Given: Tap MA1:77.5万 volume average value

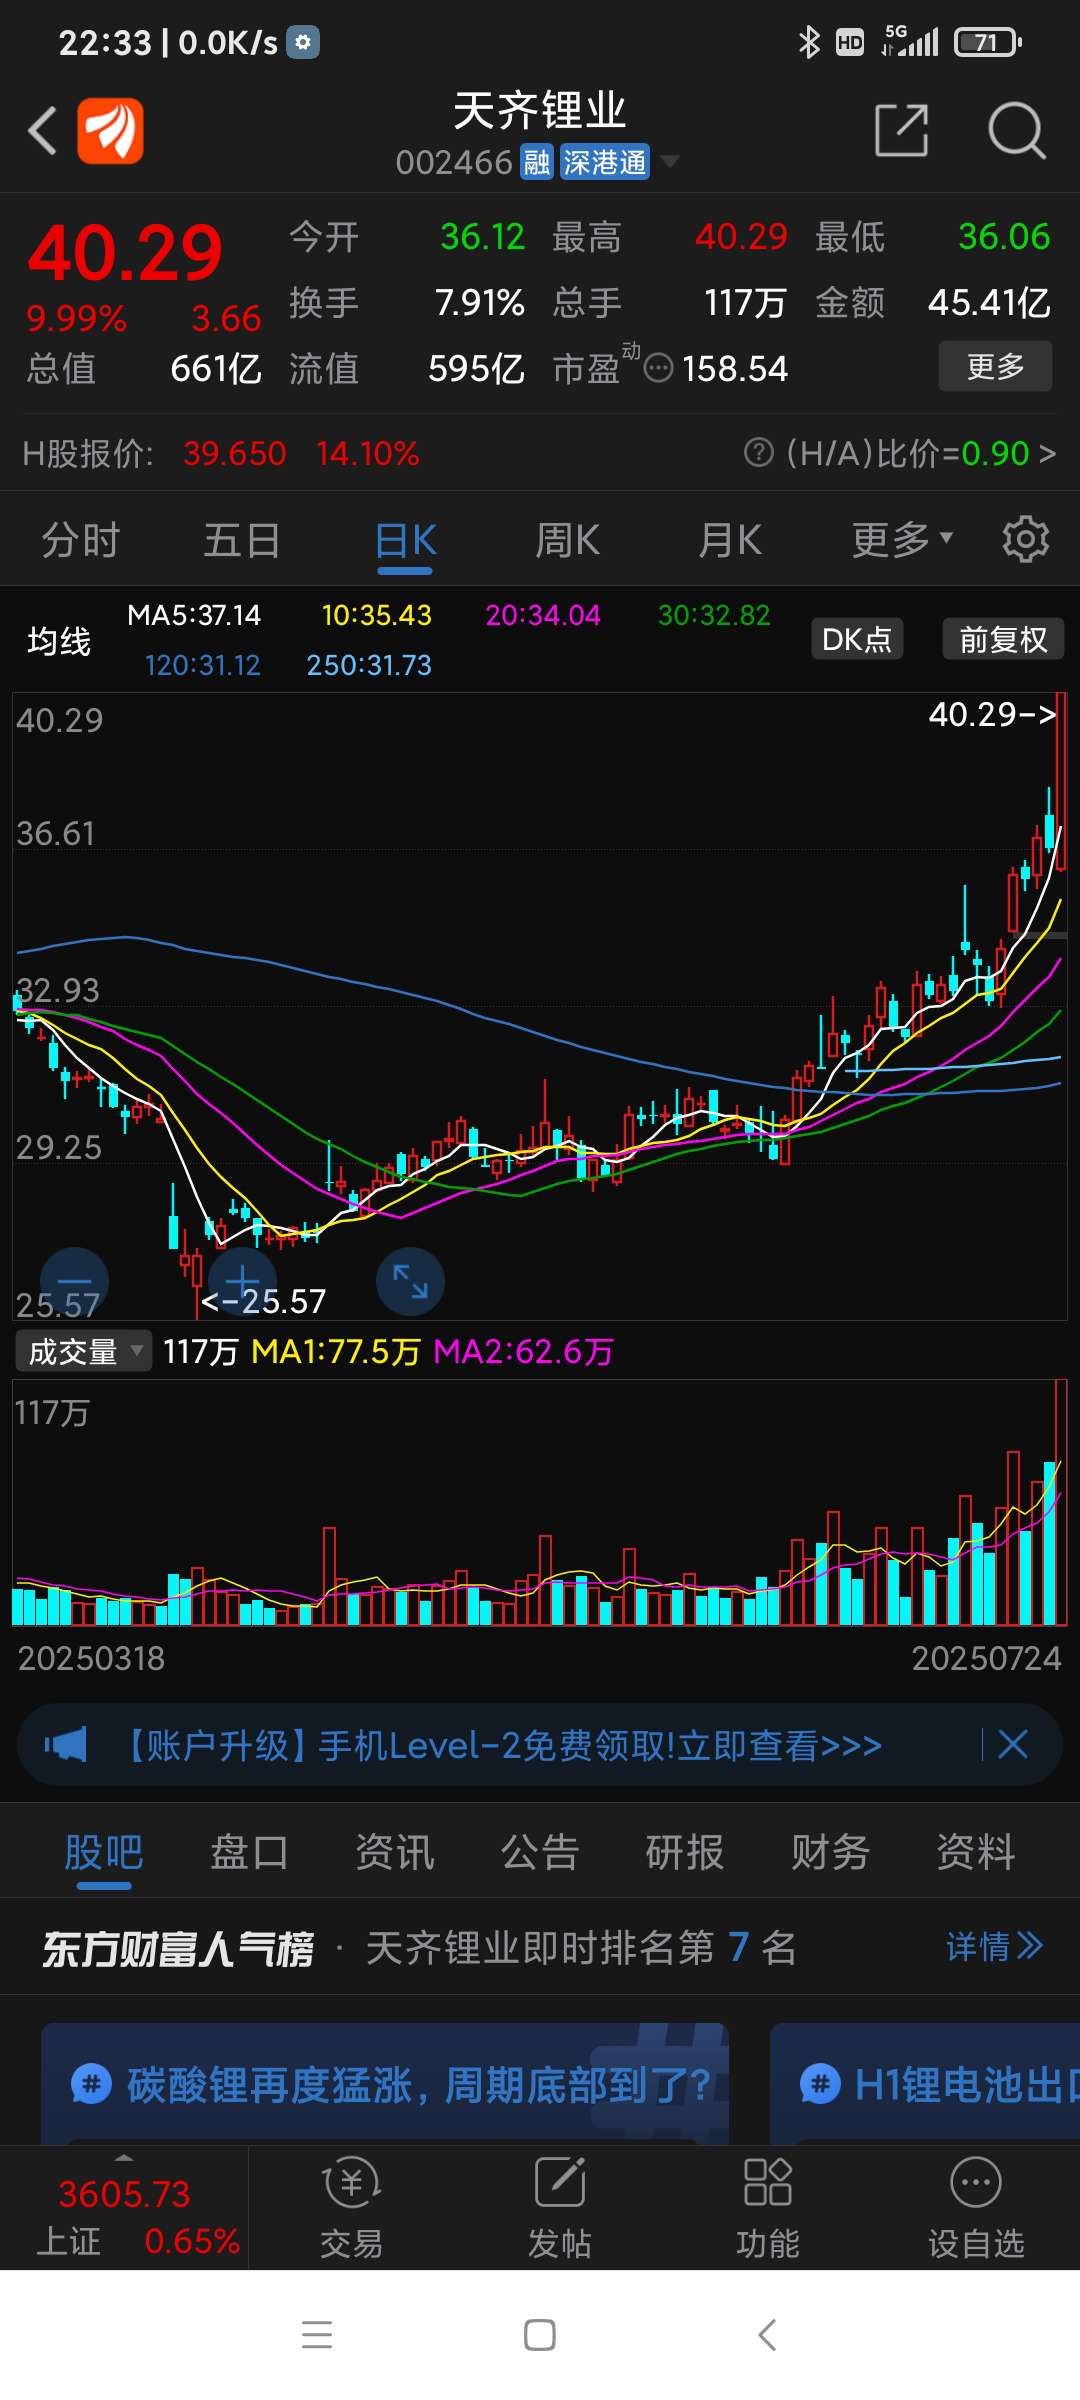Looking at the screenshot, I should point(336,1352).
